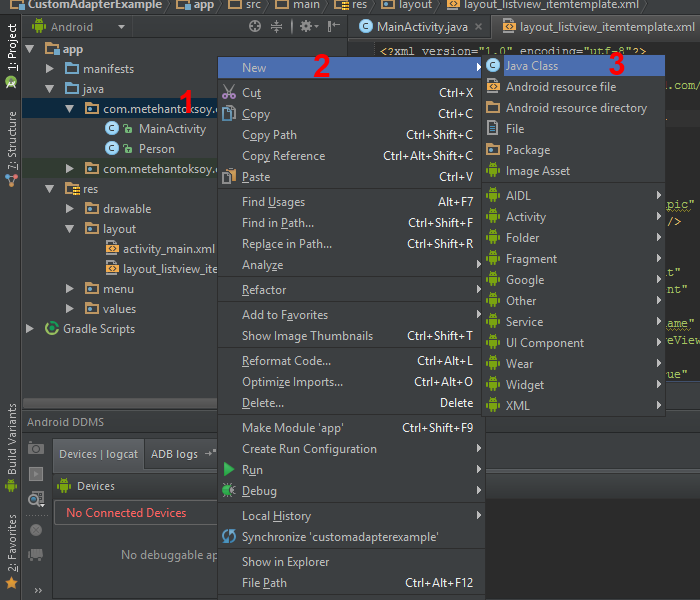This screenshot has width=700, height=600.
Task: Choose Reformat Code menu entry
Action: [350, 361]
